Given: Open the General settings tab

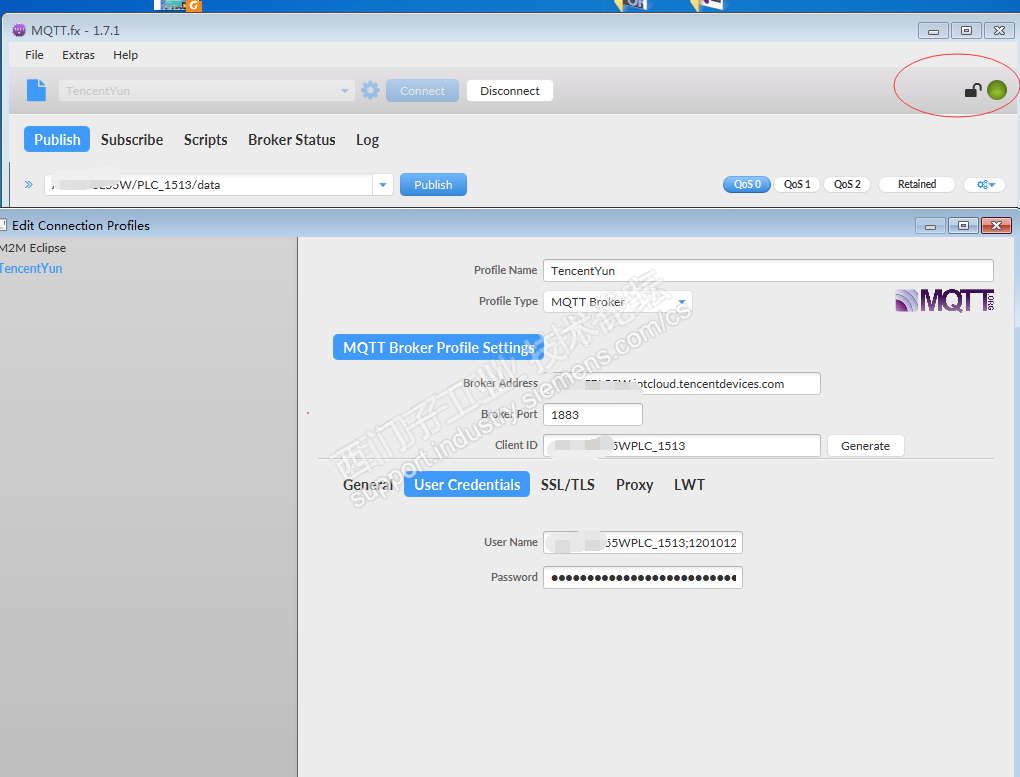Looking at the screenshot, I should 368,485.
